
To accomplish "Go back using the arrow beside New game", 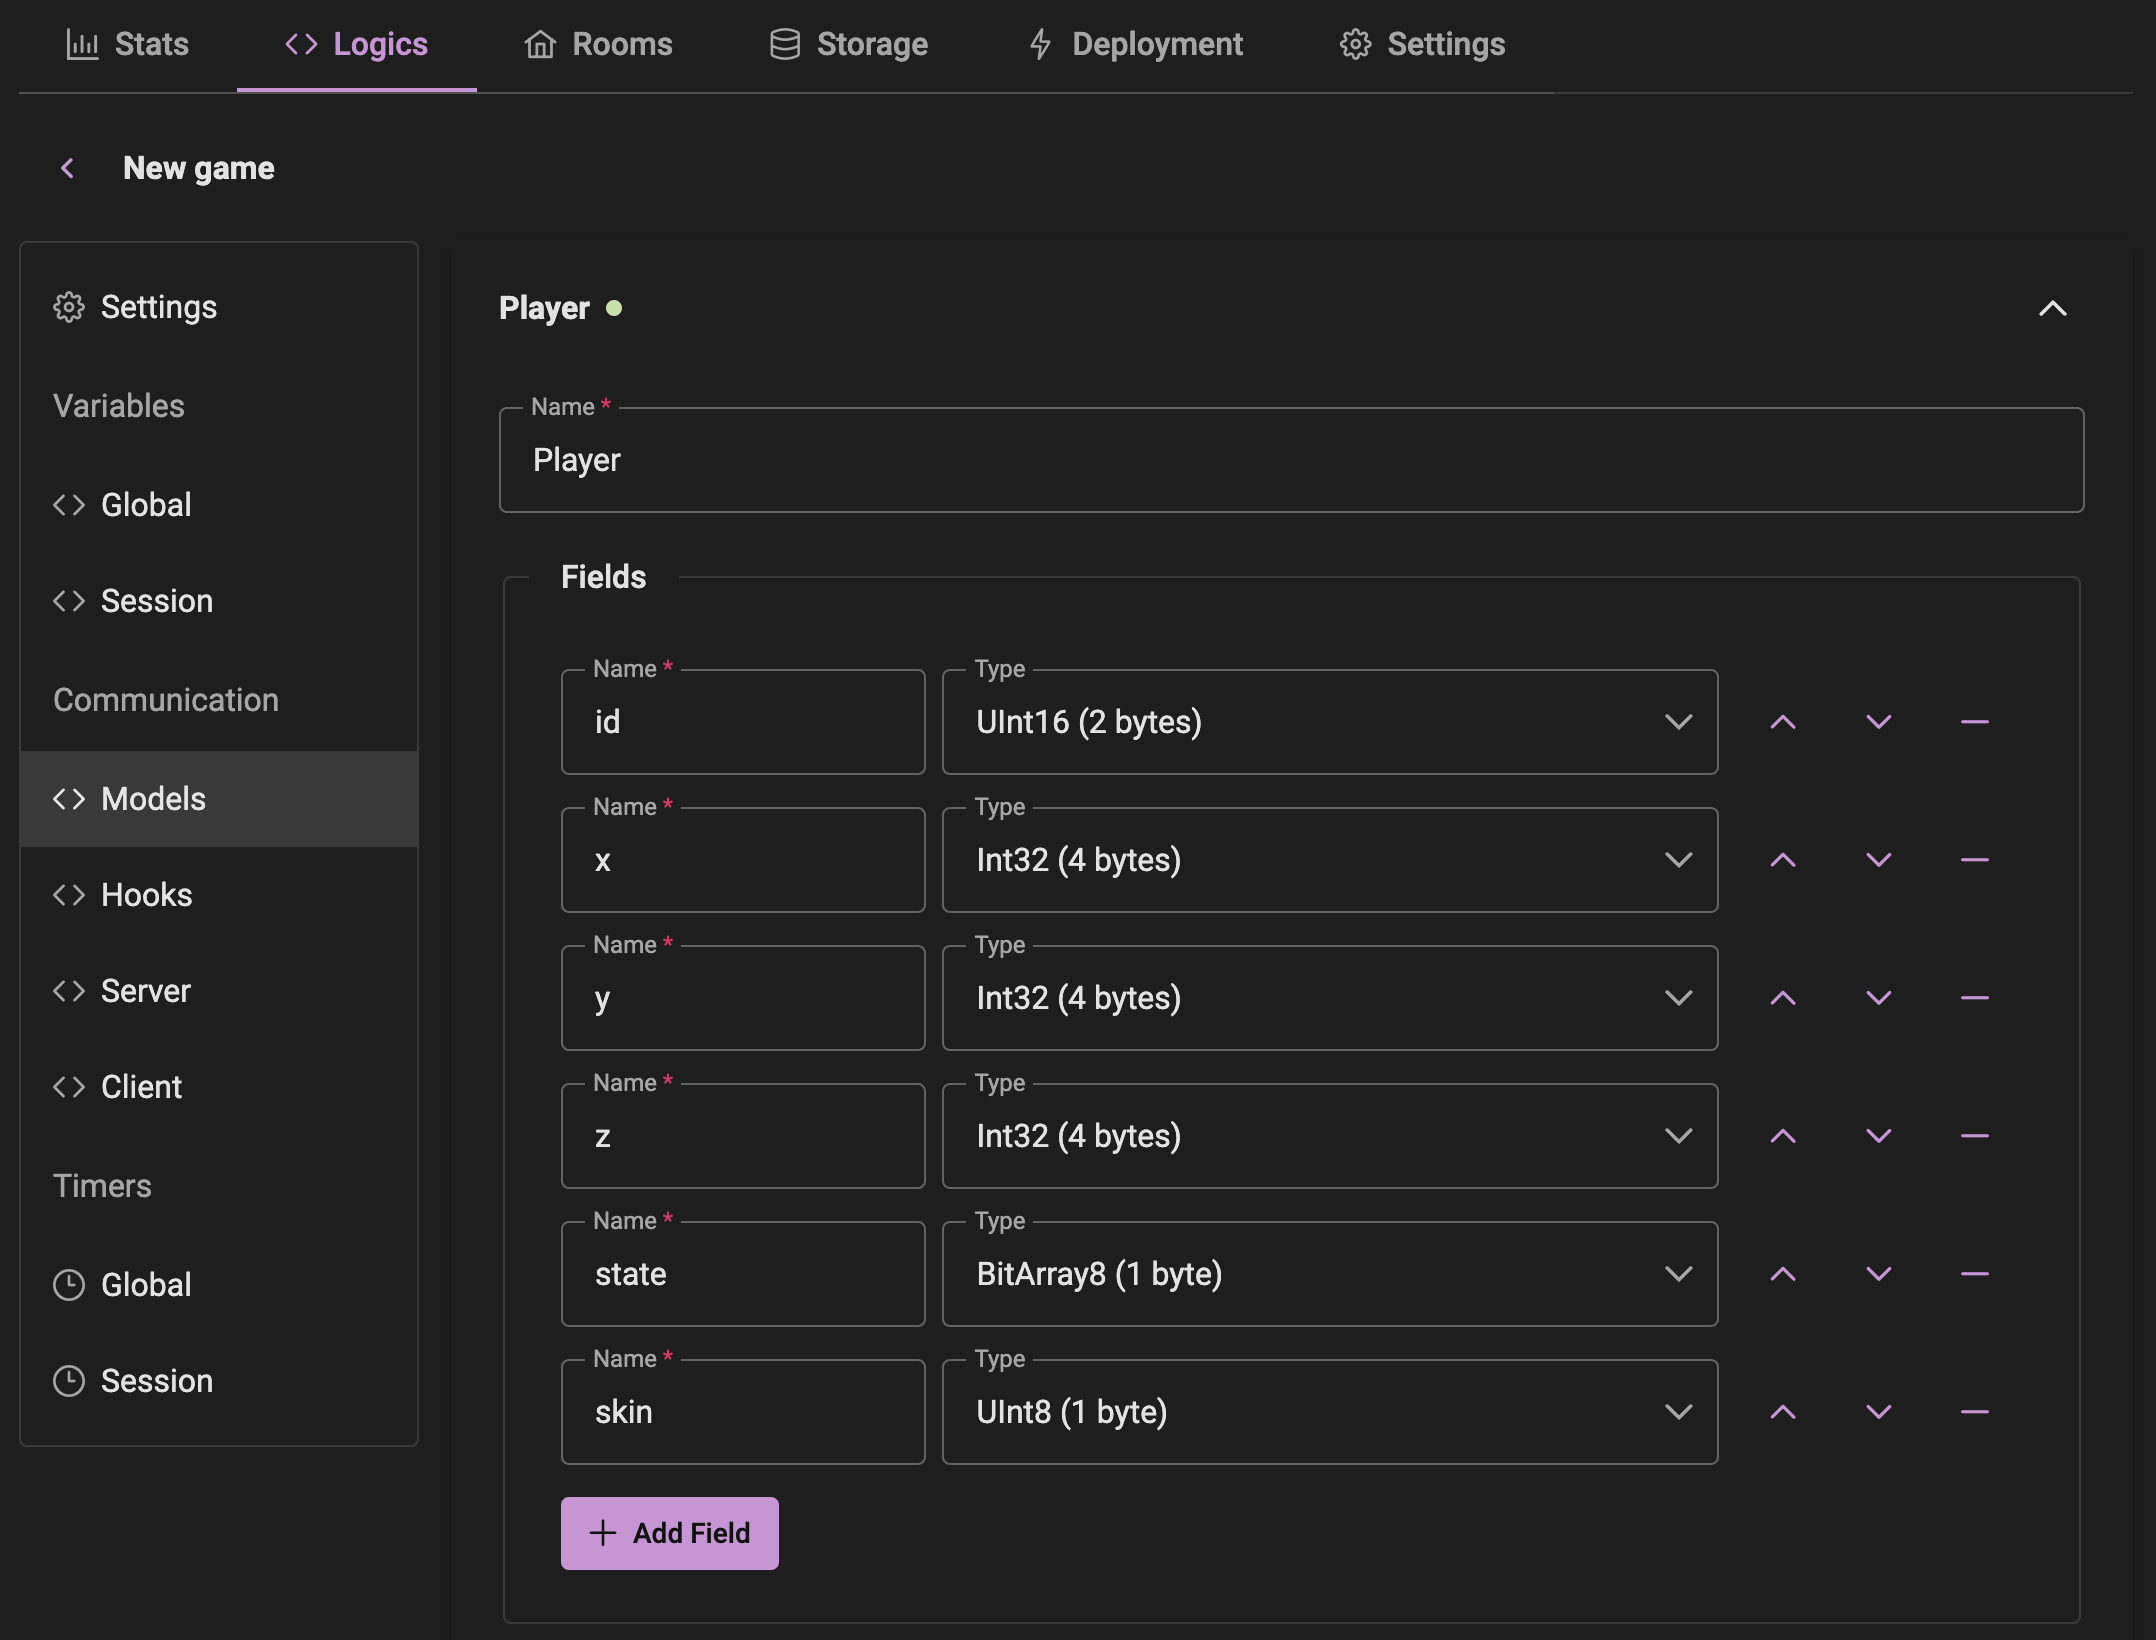I will point(68,168).
